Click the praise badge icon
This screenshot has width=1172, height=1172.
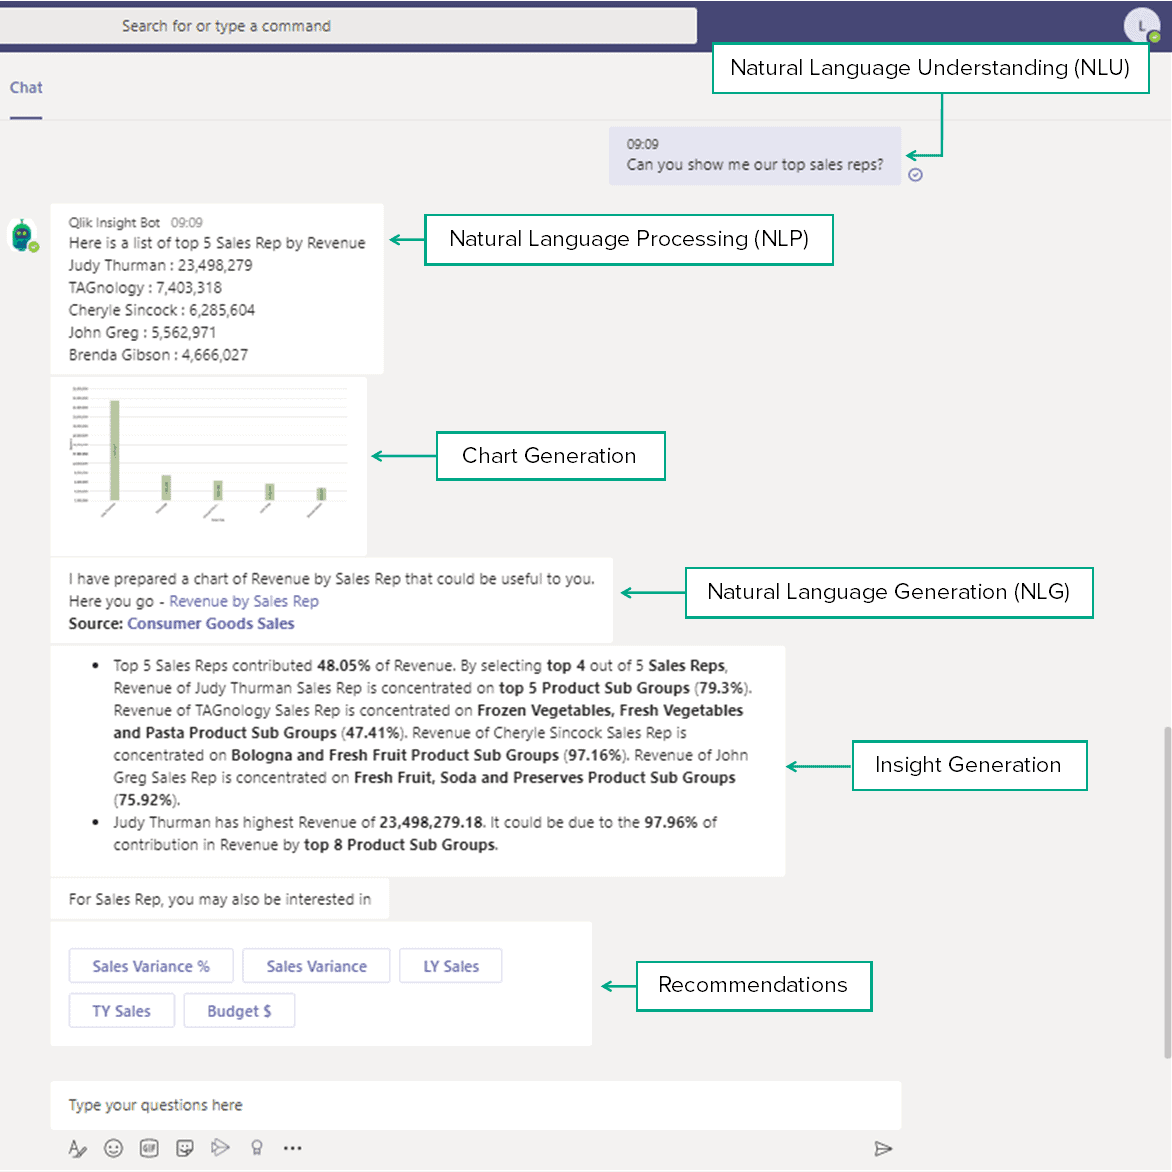tap(256, 1148)
